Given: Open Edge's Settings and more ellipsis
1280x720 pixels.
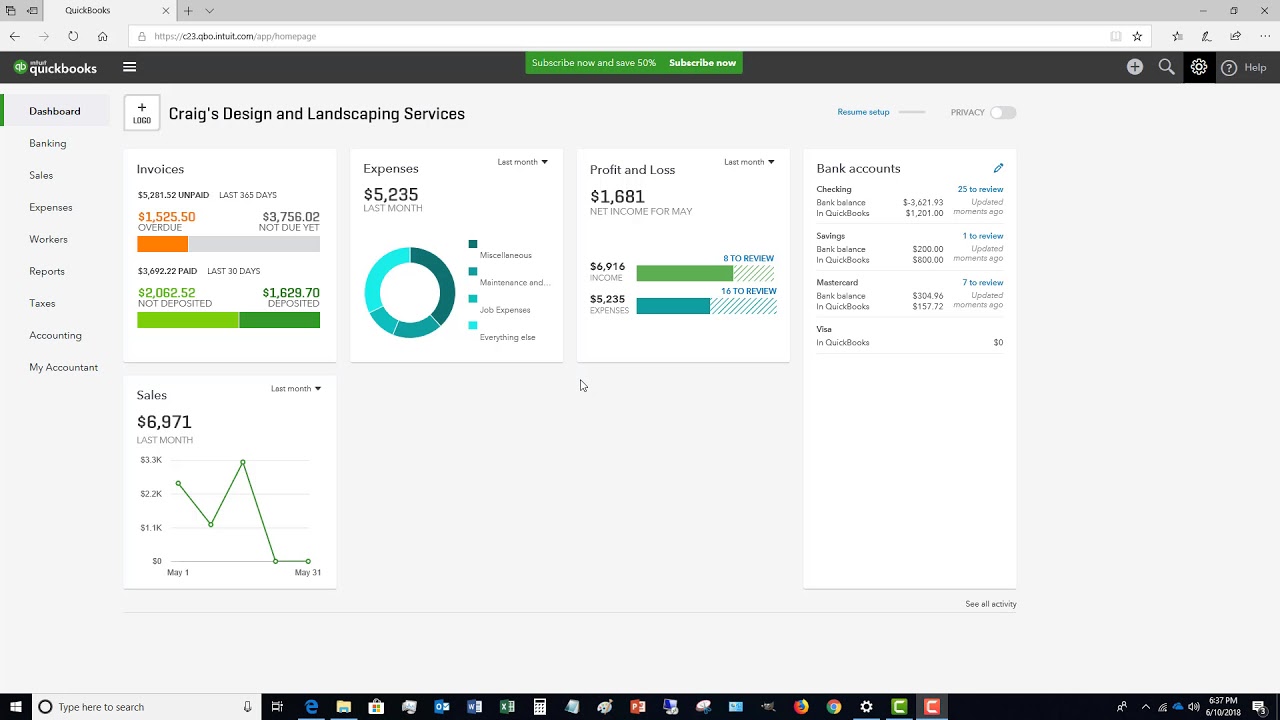Looking at the screenshot, I should tap(1265, 36).
